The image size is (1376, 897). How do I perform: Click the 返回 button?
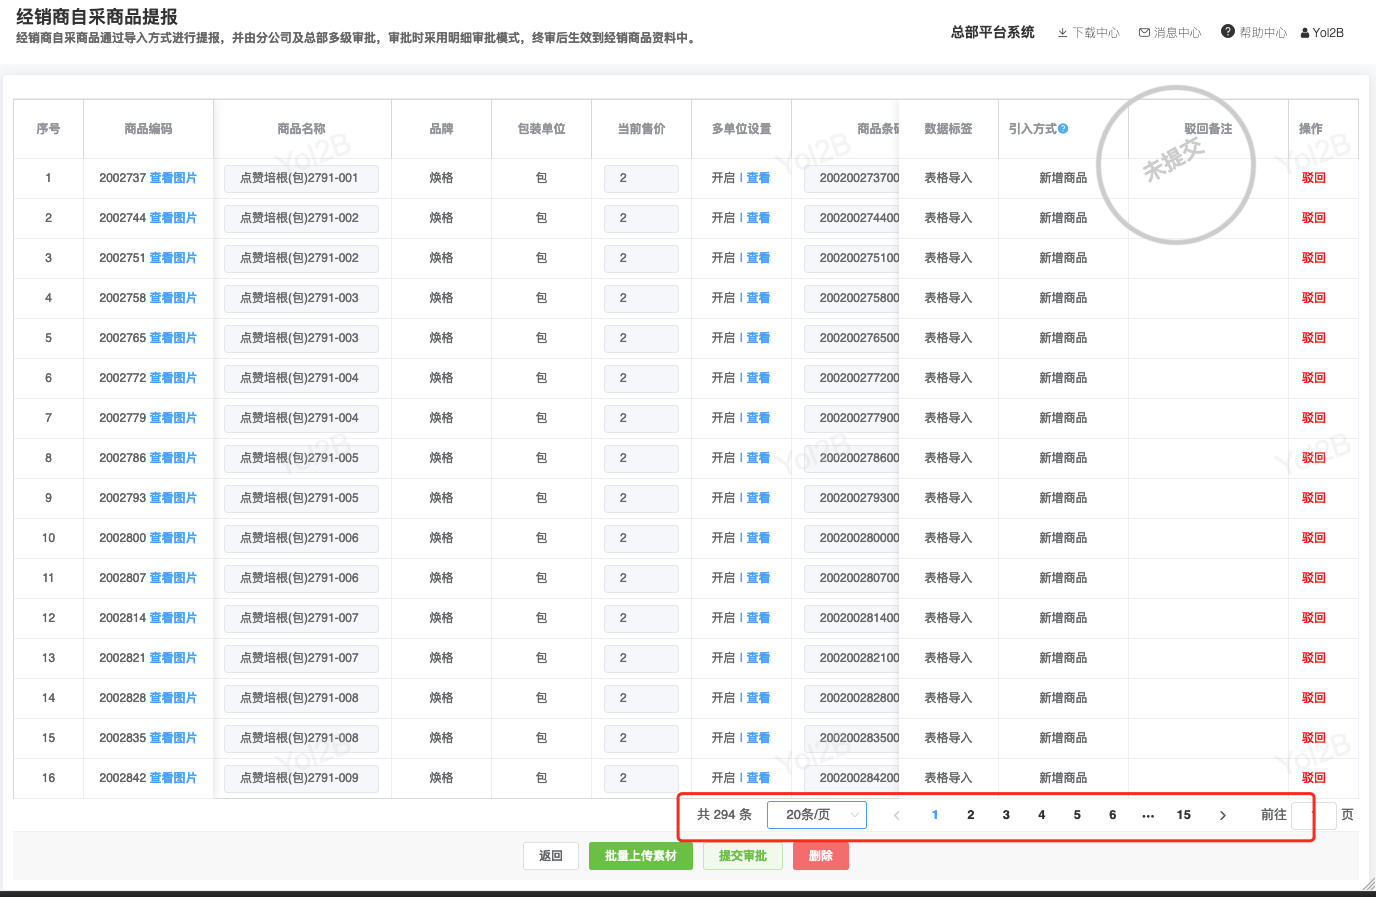coord(551,856)
